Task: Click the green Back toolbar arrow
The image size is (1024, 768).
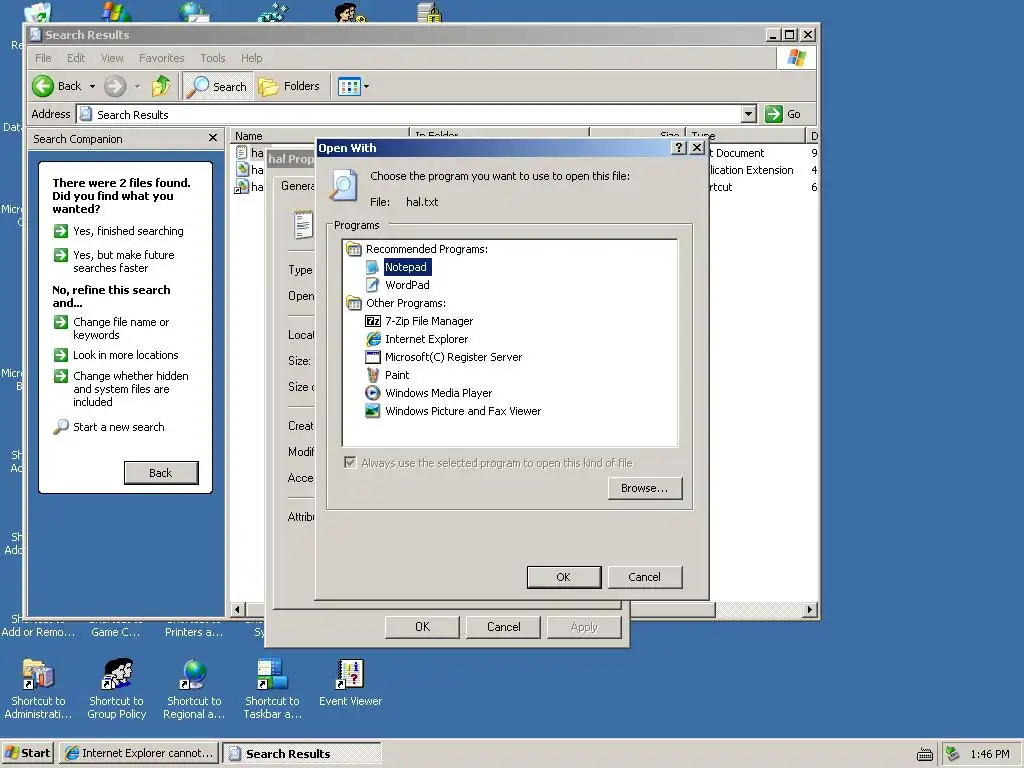Action: 43,86
